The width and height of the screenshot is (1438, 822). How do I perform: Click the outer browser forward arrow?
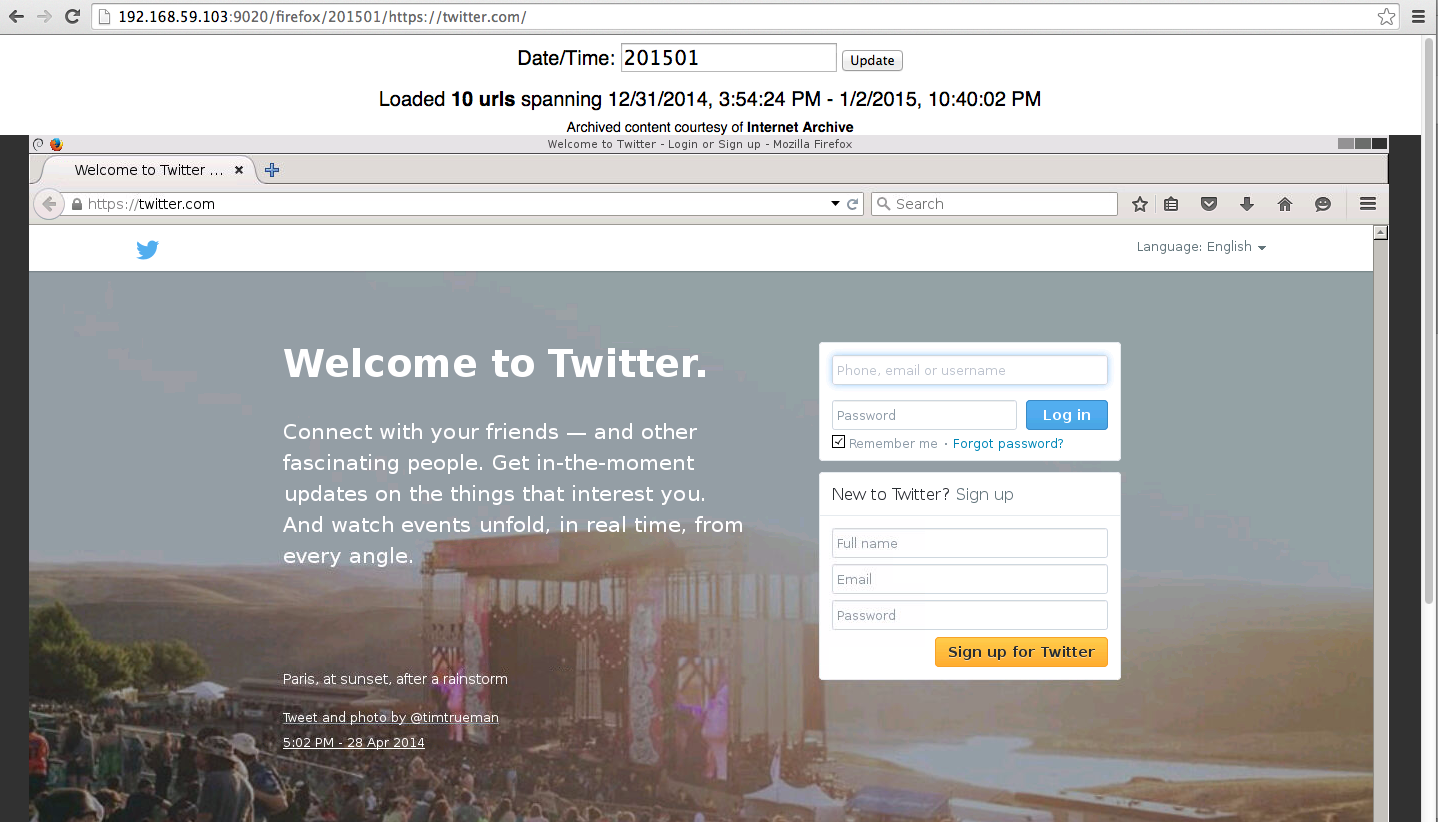(x=44, y=16)
